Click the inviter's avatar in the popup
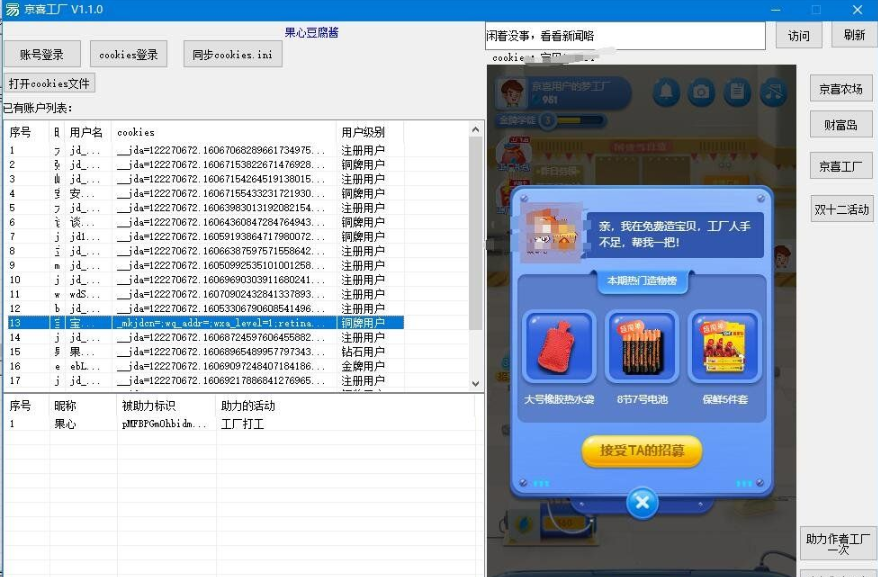Viewport: 878px width, 577px height. coord(552,232)
